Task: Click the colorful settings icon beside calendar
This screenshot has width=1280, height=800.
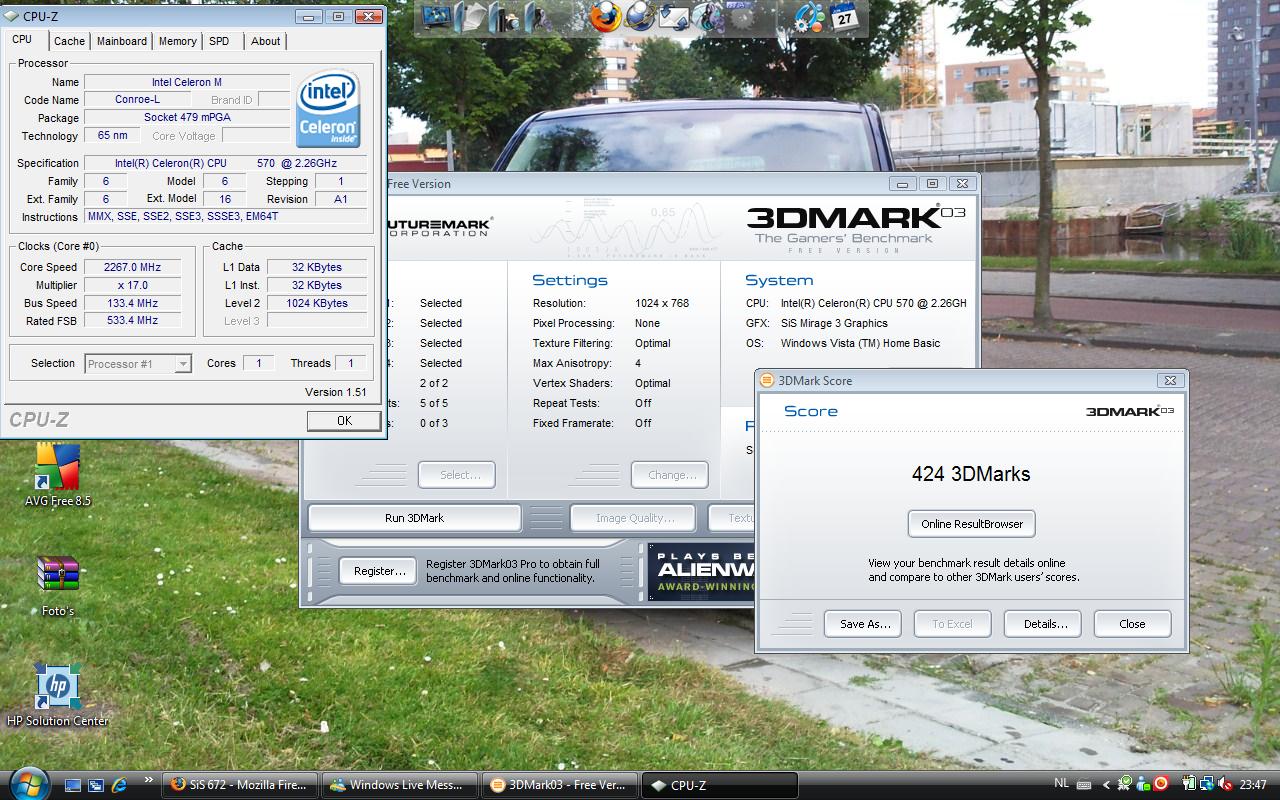Action: point(809,17)
